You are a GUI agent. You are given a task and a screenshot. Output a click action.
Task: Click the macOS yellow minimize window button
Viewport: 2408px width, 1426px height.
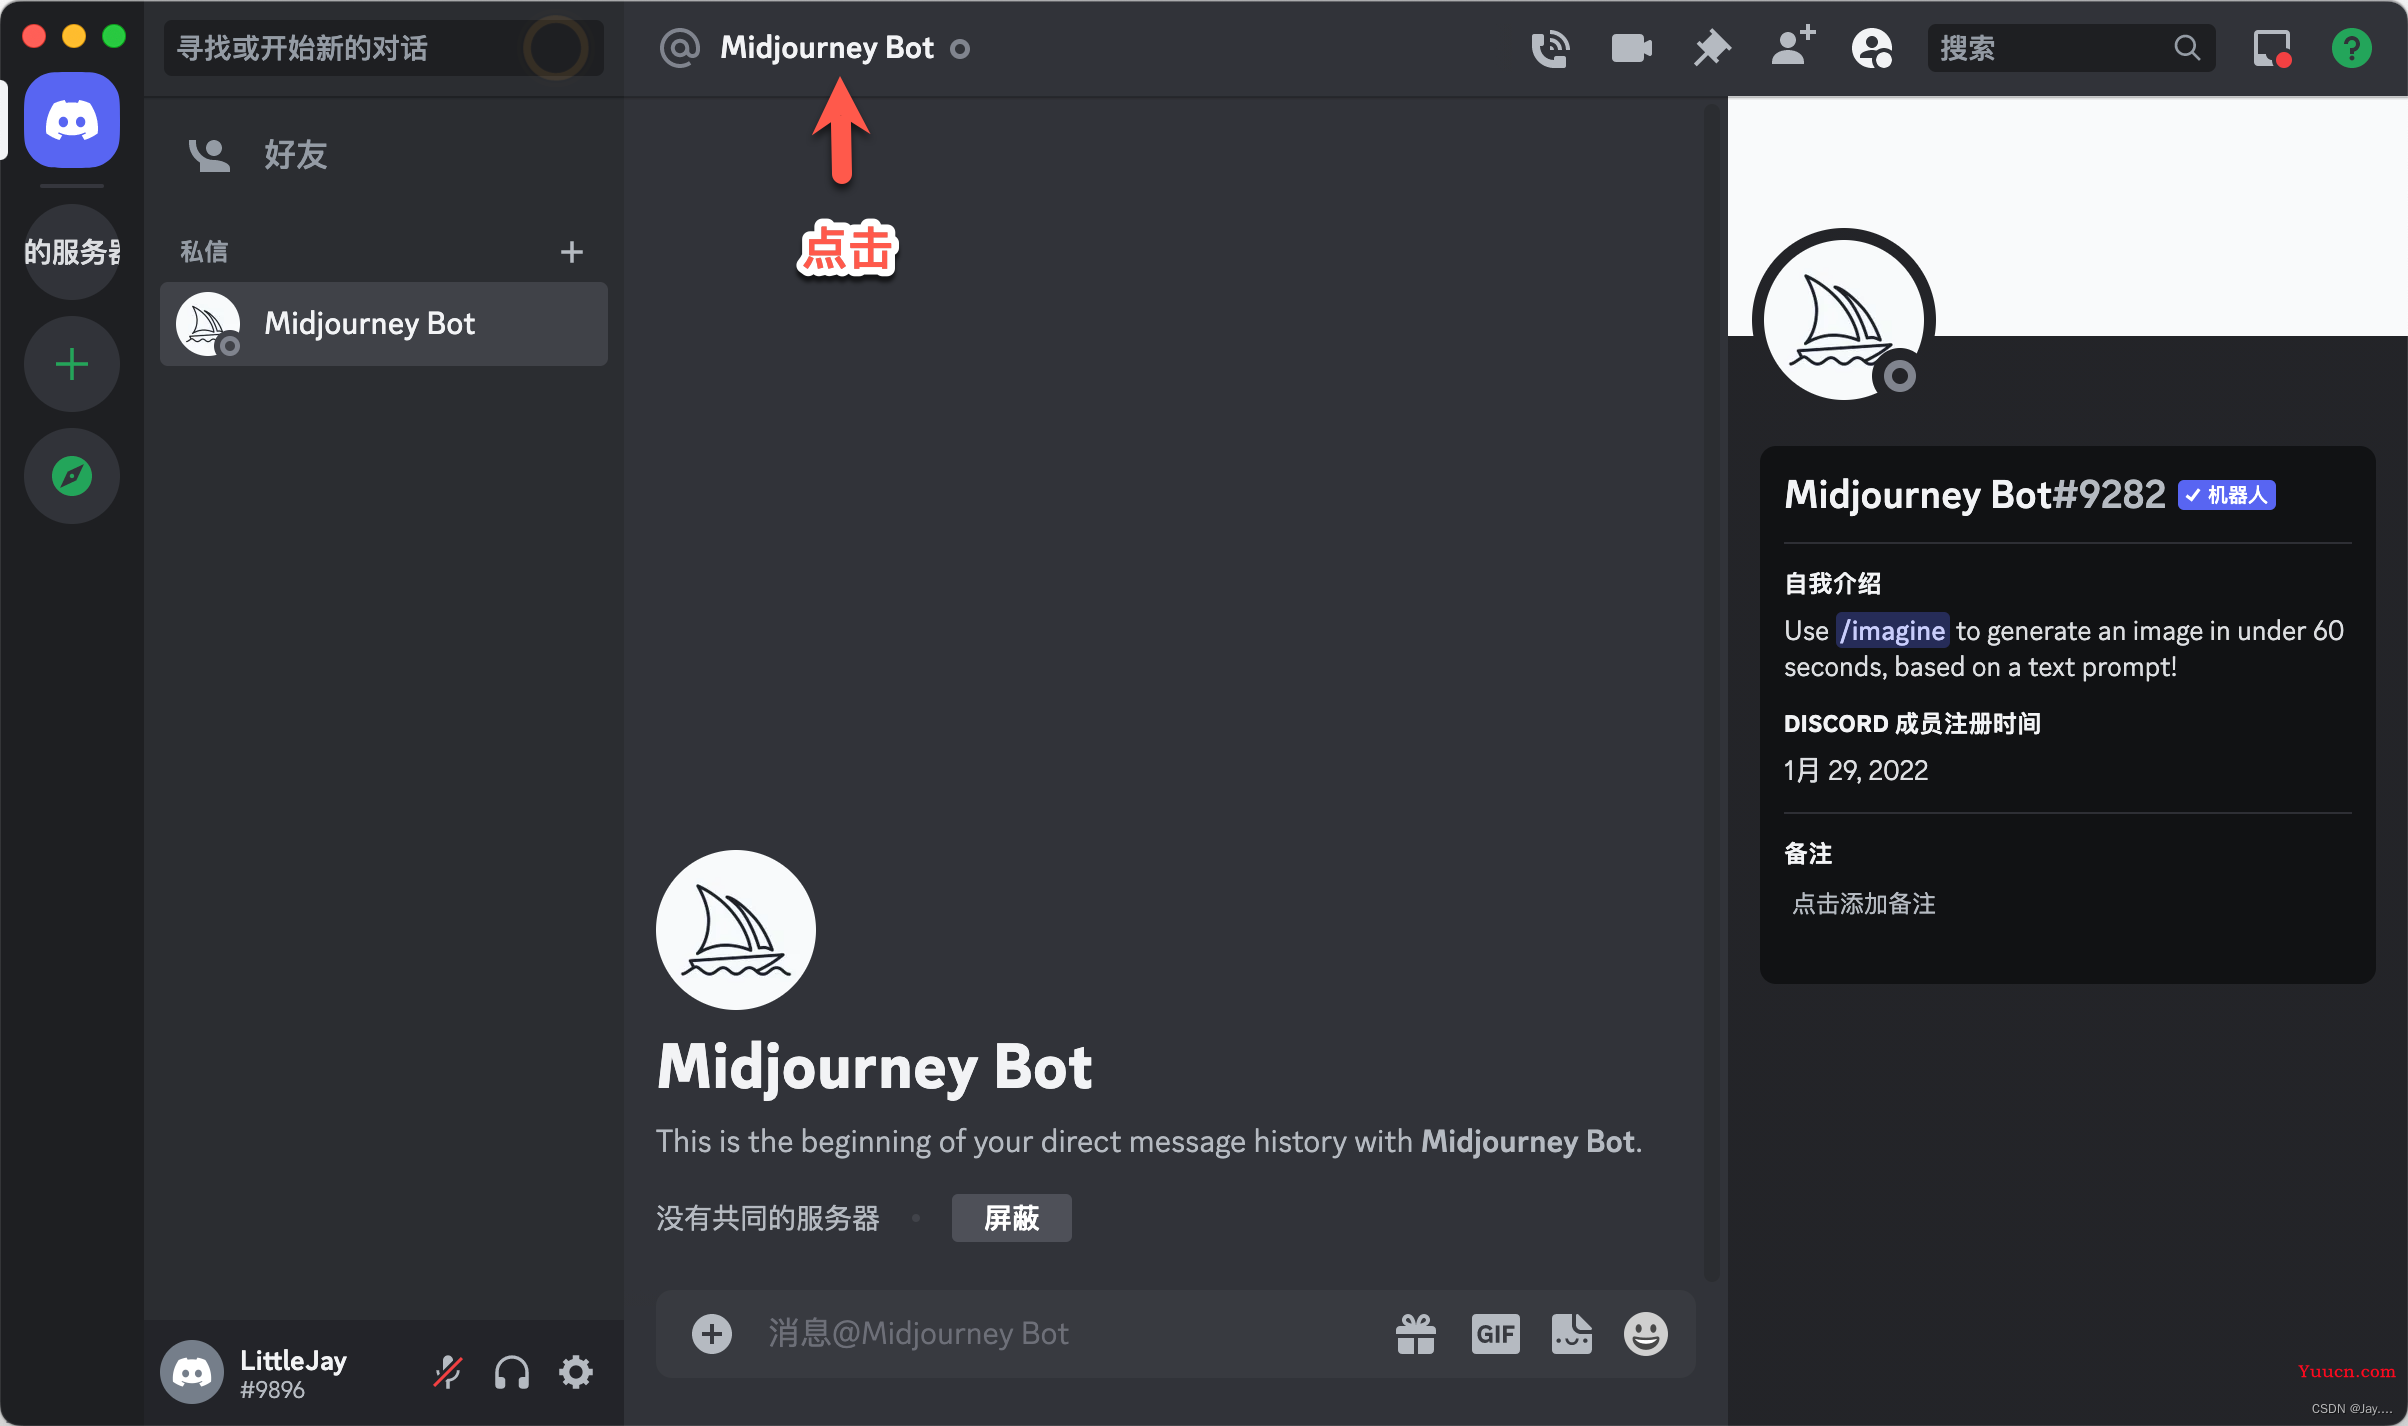(x=74, y=36)
